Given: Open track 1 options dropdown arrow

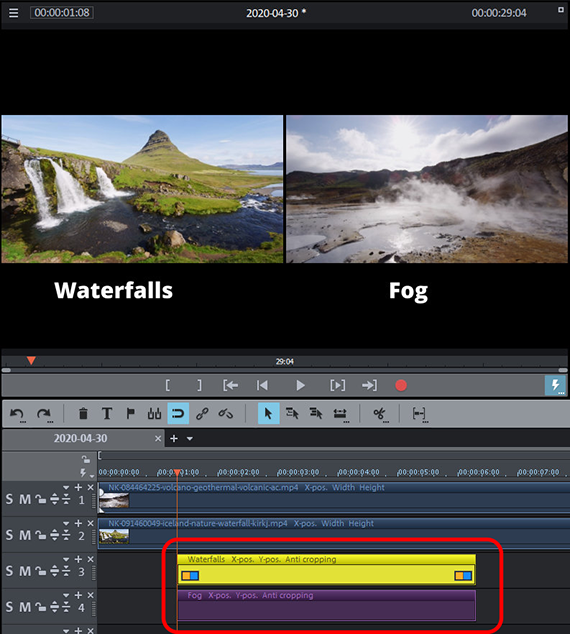Looking at the screenshot, I should pos(66,488).
